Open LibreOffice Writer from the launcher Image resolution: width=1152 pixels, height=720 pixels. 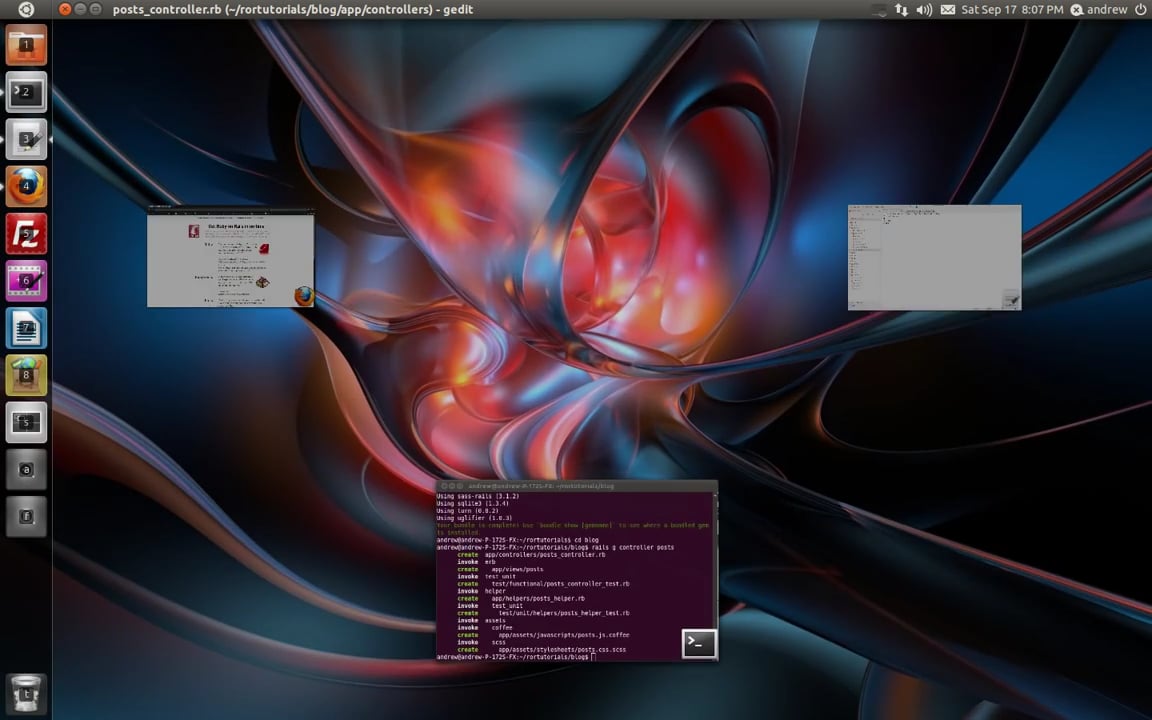point(27,328)
